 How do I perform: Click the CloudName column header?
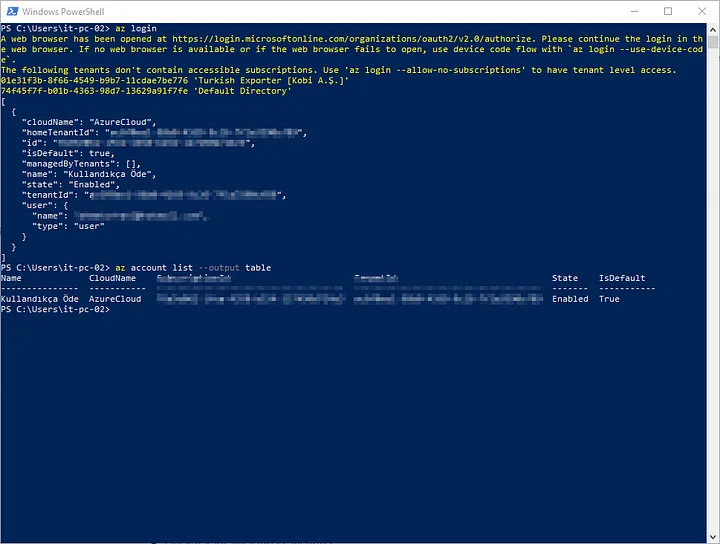pyautogui.click(x=112, y=278)
